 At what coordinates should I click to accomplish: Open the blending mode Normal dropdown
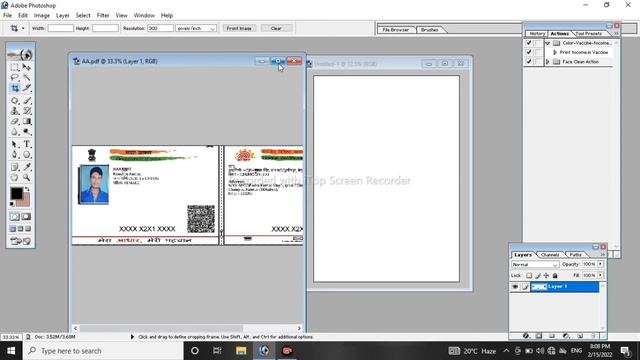[535, 264]
